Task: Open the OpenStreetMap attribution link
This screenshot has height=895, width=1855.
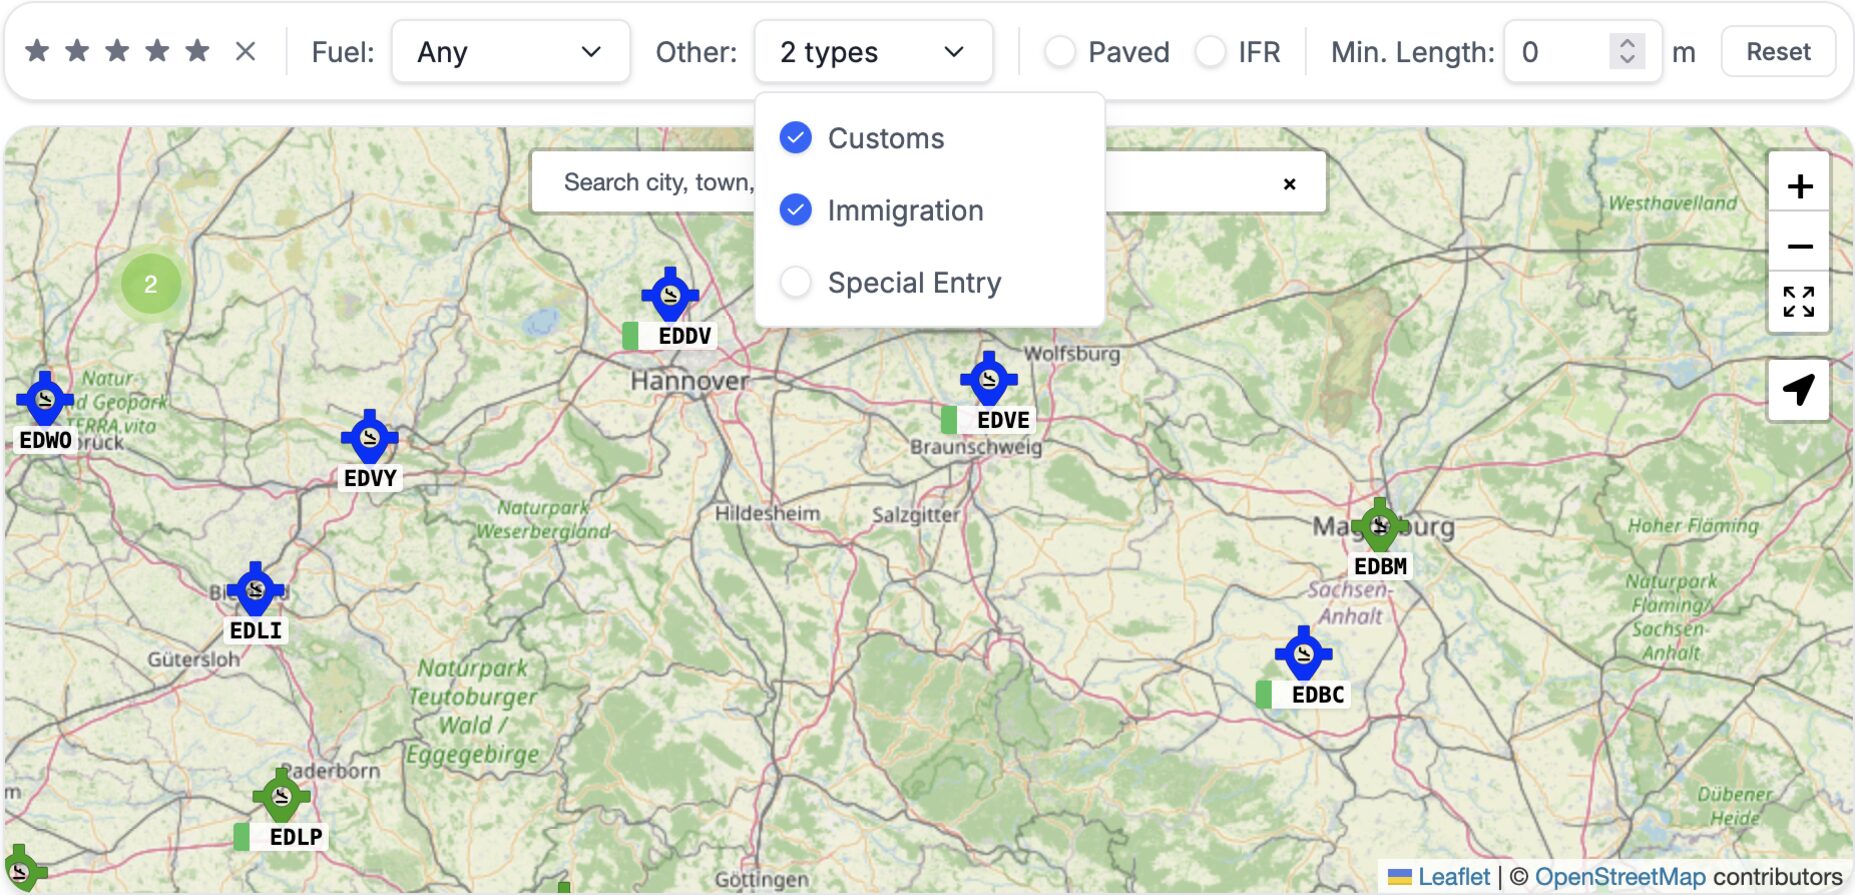Action: pos(1619,877)
